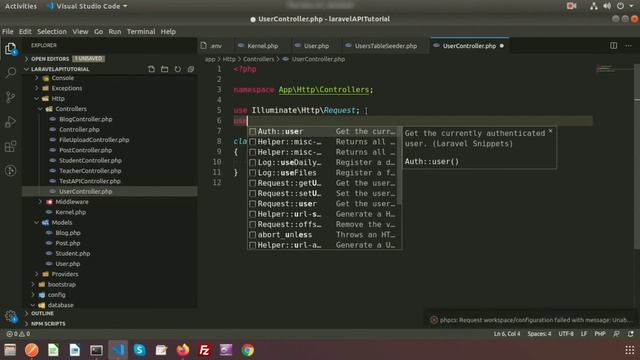Open the Selection menu

click(x=51, y=31)
